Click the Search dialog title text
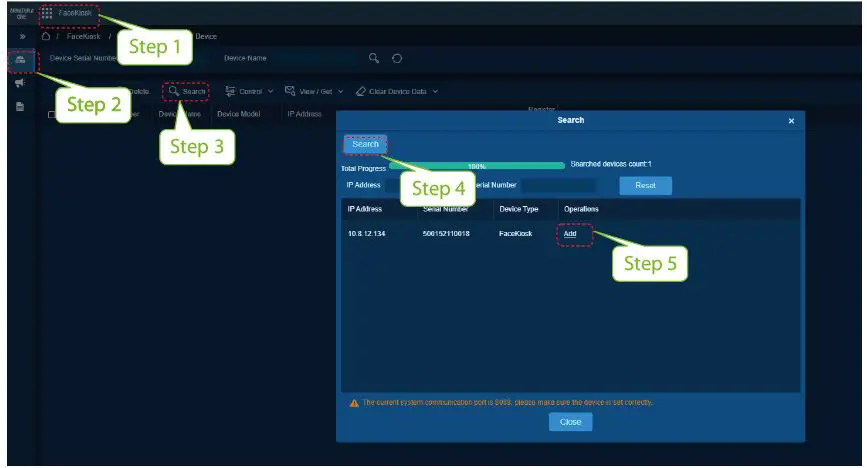The height and width of the screenshot is (468, 867). (x=571, y=120)
